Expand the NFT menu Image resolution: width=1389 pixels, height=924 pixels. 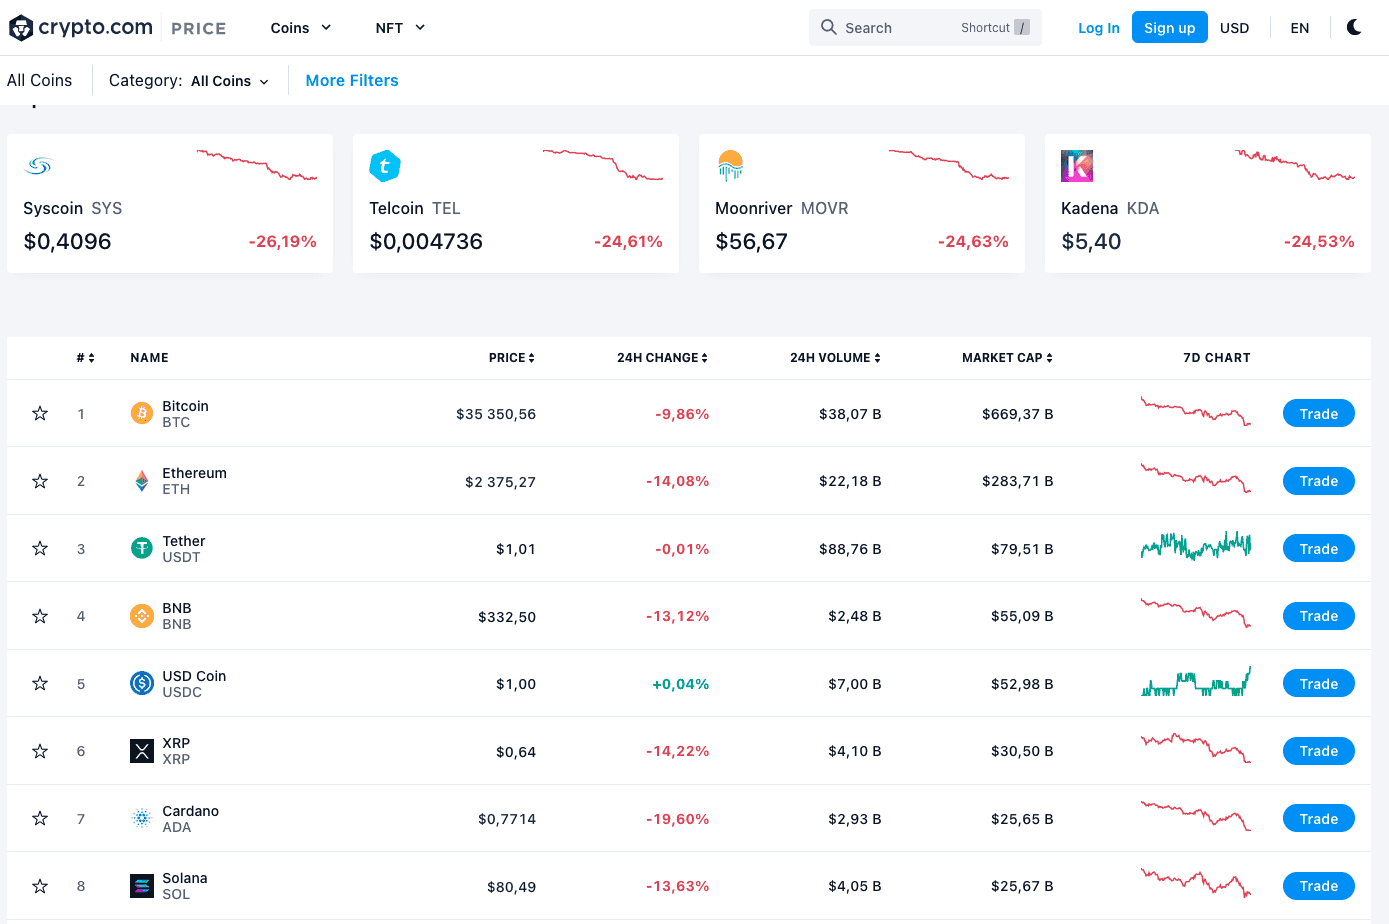[x=400, y=28]
